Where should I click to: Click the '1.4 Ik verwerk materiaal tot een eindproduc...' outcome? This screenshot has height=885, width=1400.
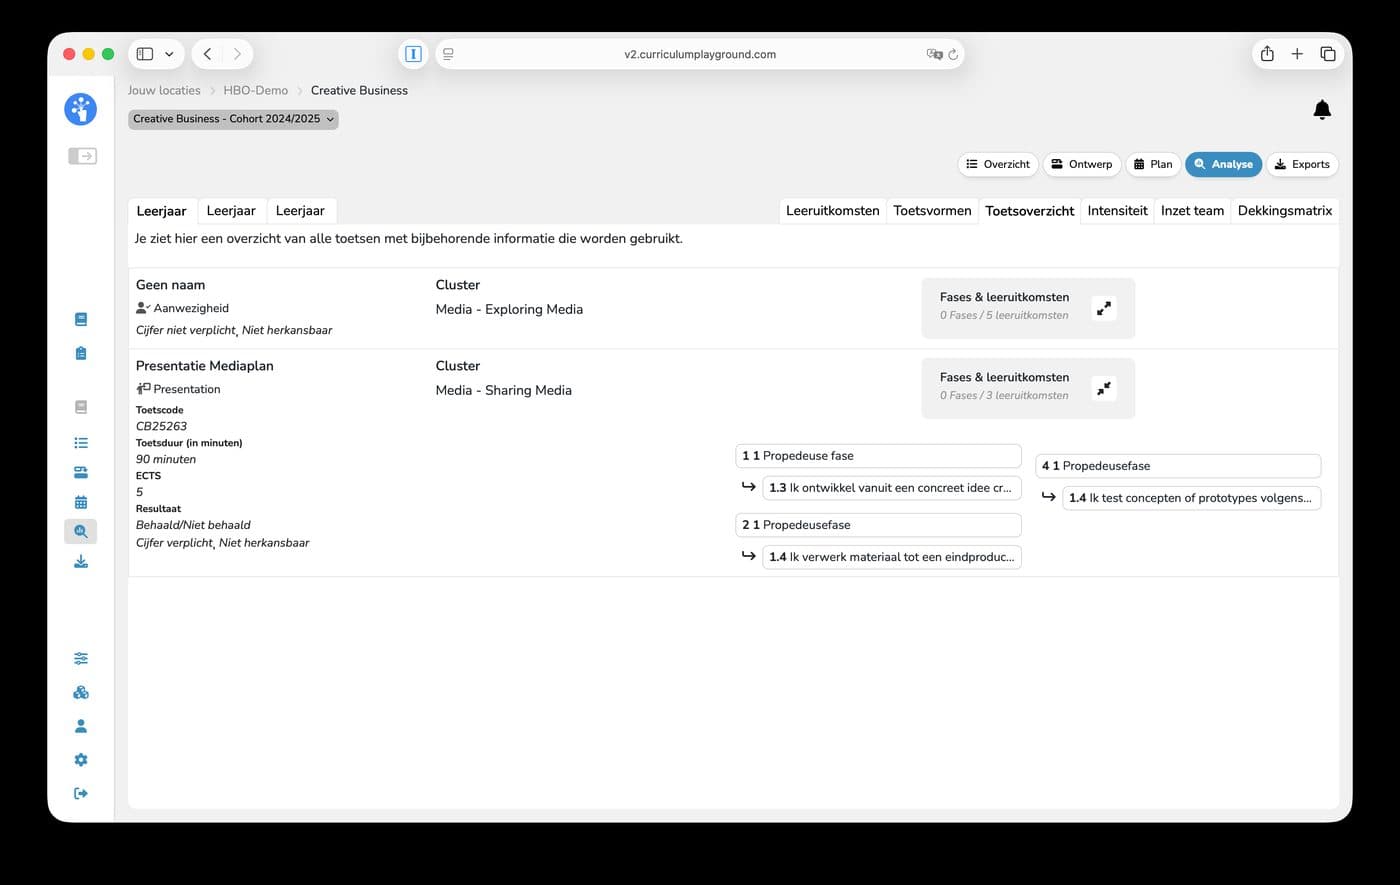coord(891,557)
